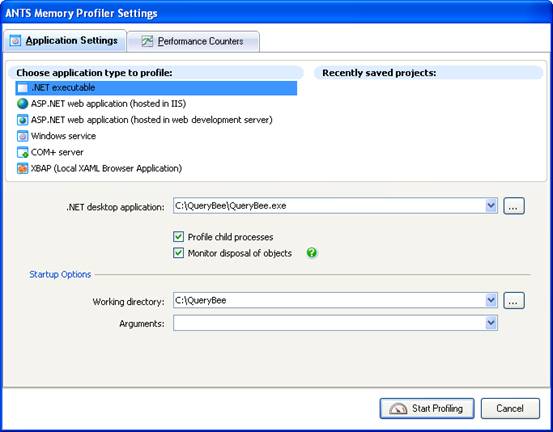The image size is (553, 432).
Task: Expand the .NET desktop application dropdown
Action: pyautogui.click(x=491, y=206)
